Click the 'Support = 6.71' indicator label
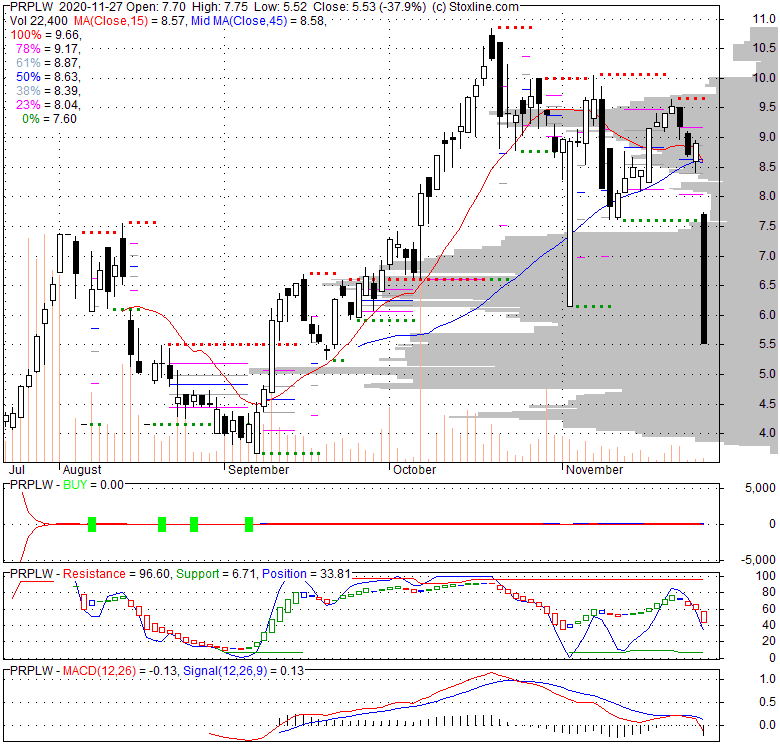 [216, 574]
